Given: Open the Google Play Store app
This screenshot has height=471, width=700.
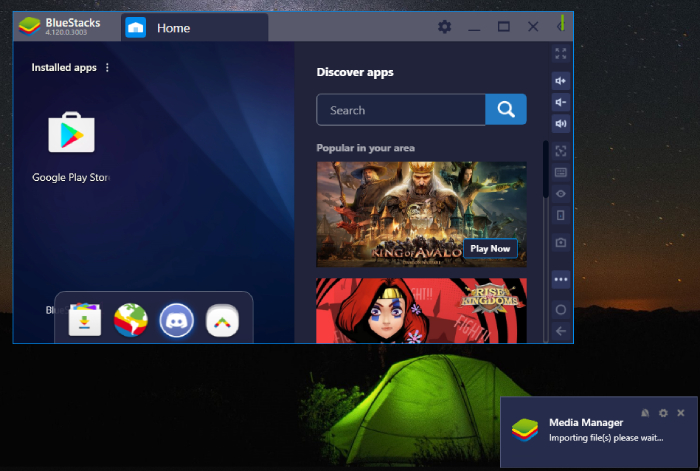Looking at the screenshot, I should tap(71, 133).
